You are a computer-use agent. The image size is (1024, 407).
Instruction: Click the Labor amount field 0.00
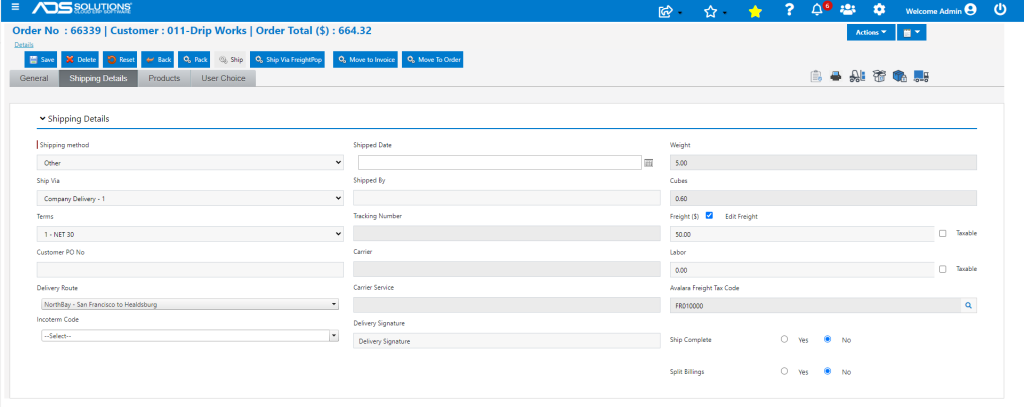pyautogui.click(x=802, y=269)
